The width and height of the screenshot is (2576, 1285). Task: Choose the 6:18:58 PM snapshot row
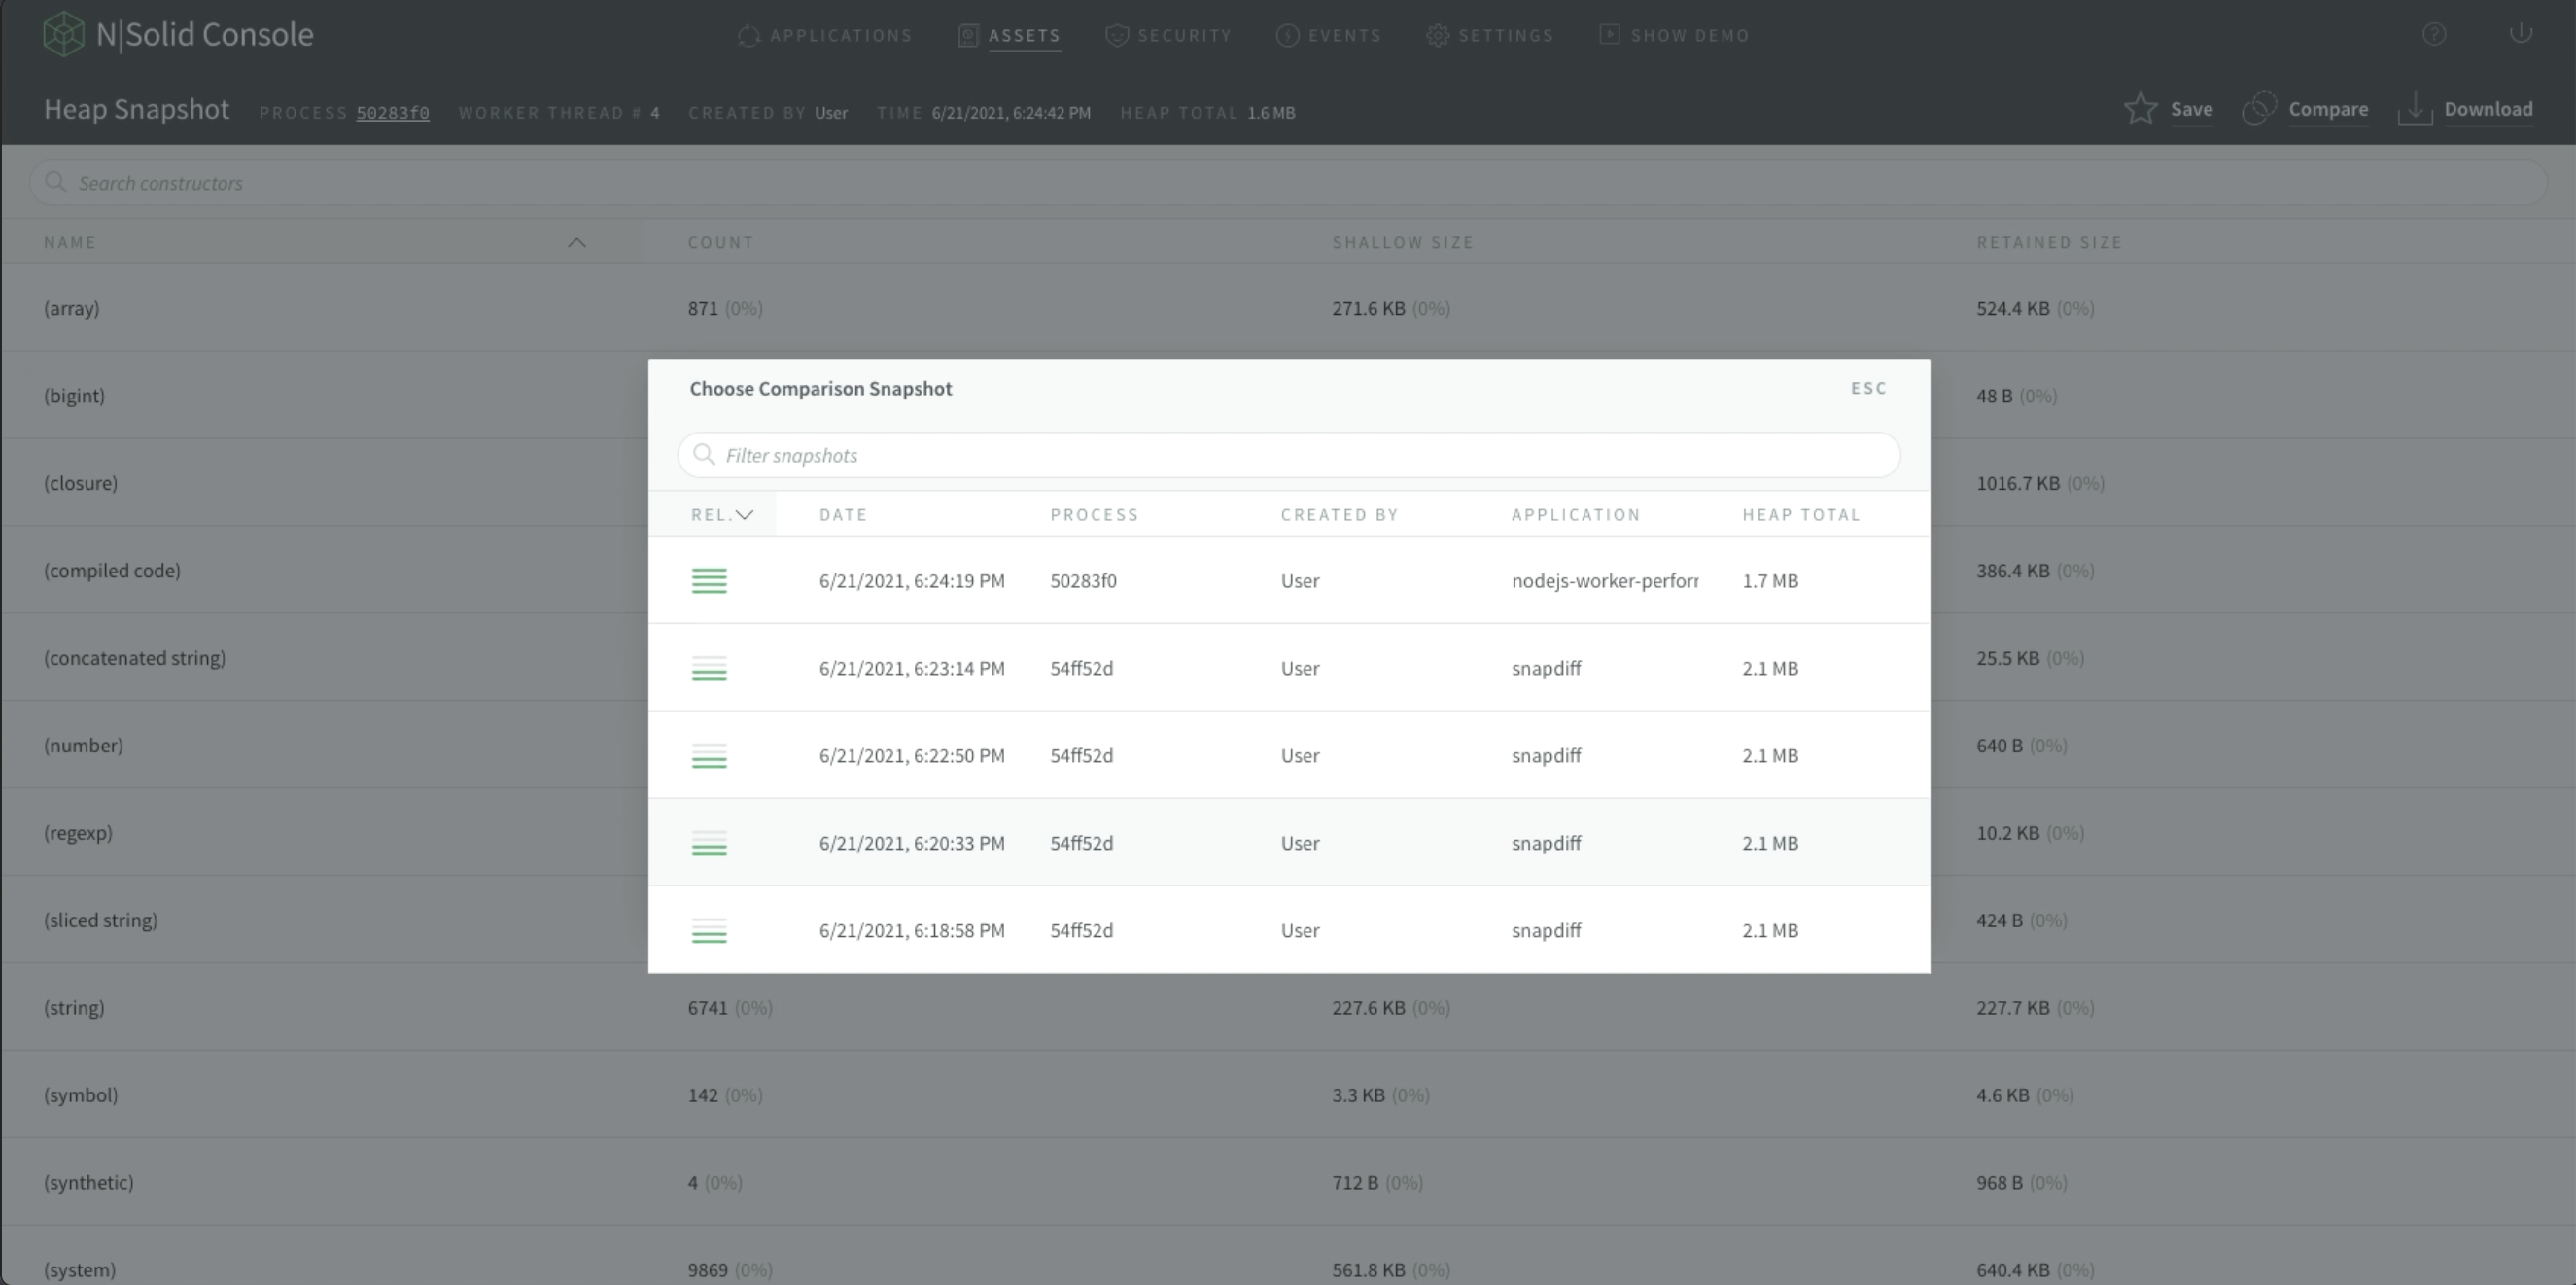[1288, 930]
